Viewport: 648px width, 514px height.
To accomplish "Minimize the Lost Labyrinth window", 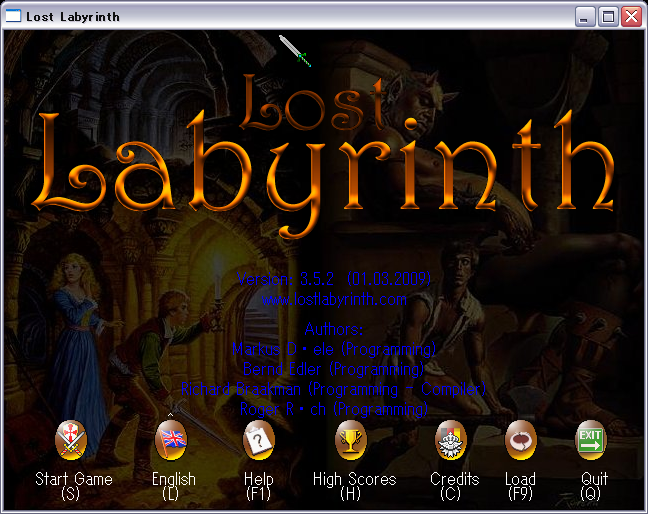I will point(585,17).
